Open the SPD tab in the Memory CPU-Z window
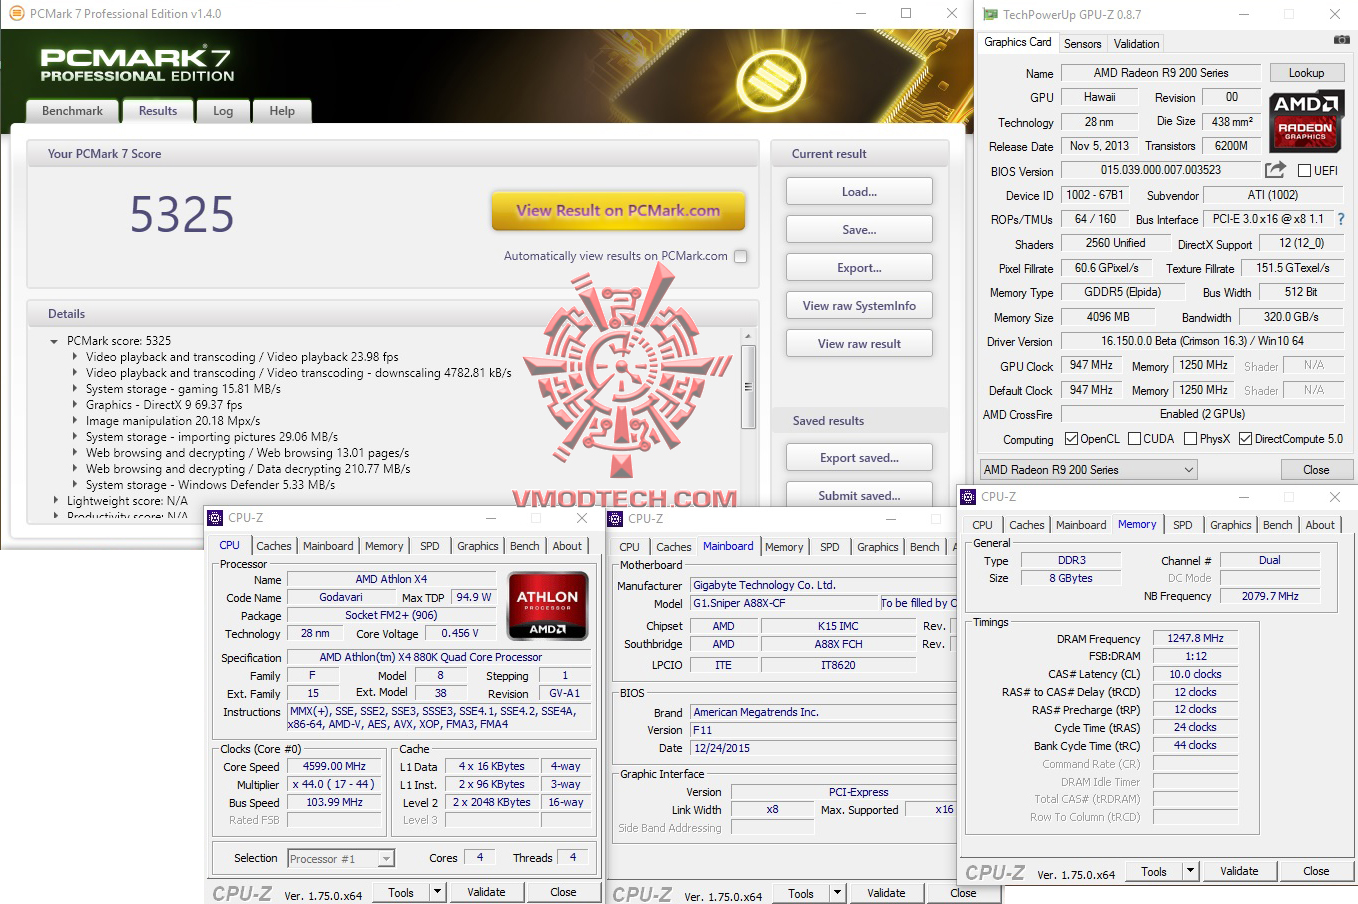The image size is (1358, 904). click(x=1182, y=525)
